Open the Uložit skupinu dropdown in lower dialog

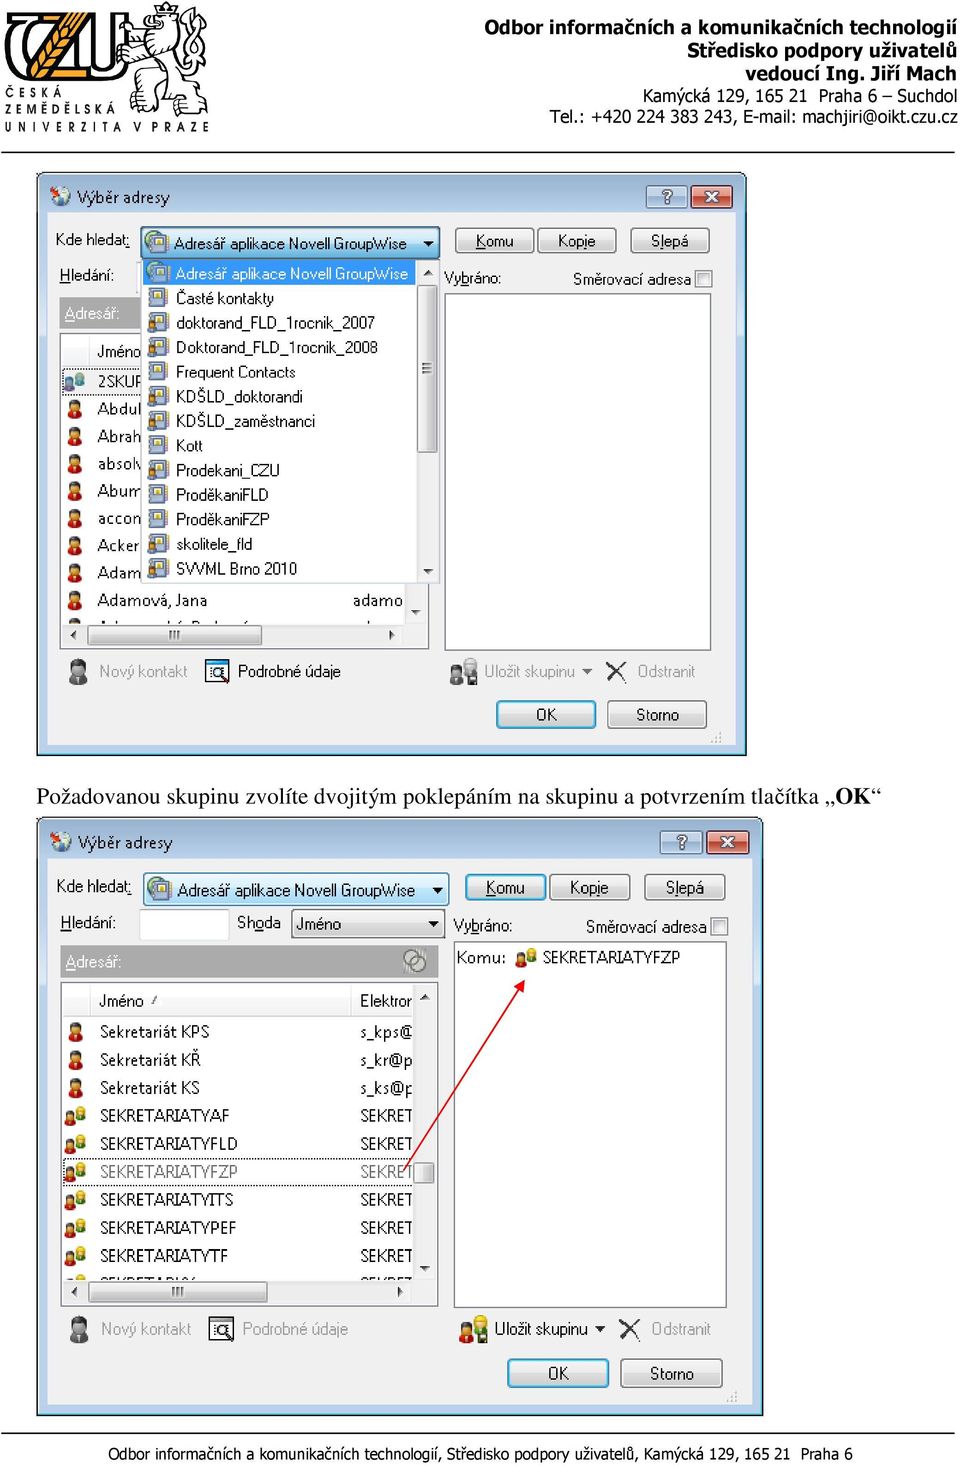pos(600,1329)
